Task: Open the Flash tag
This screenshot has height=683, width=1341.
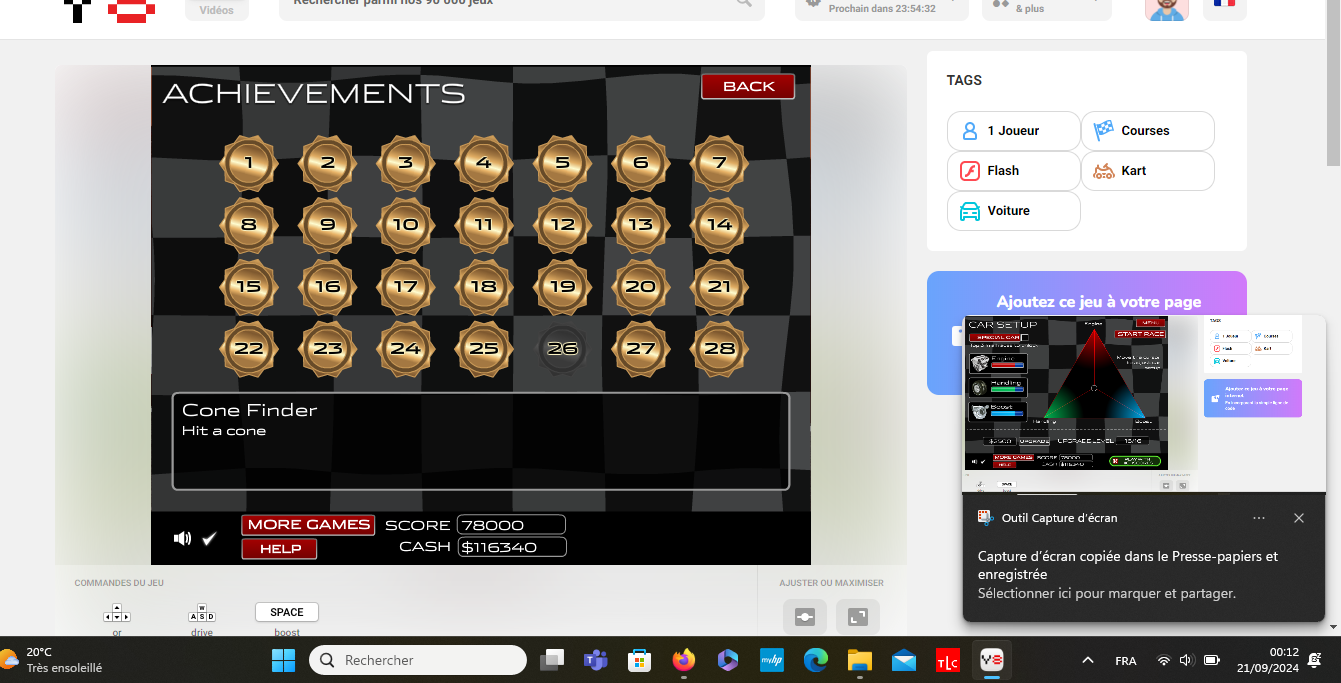Action: 1014,171
